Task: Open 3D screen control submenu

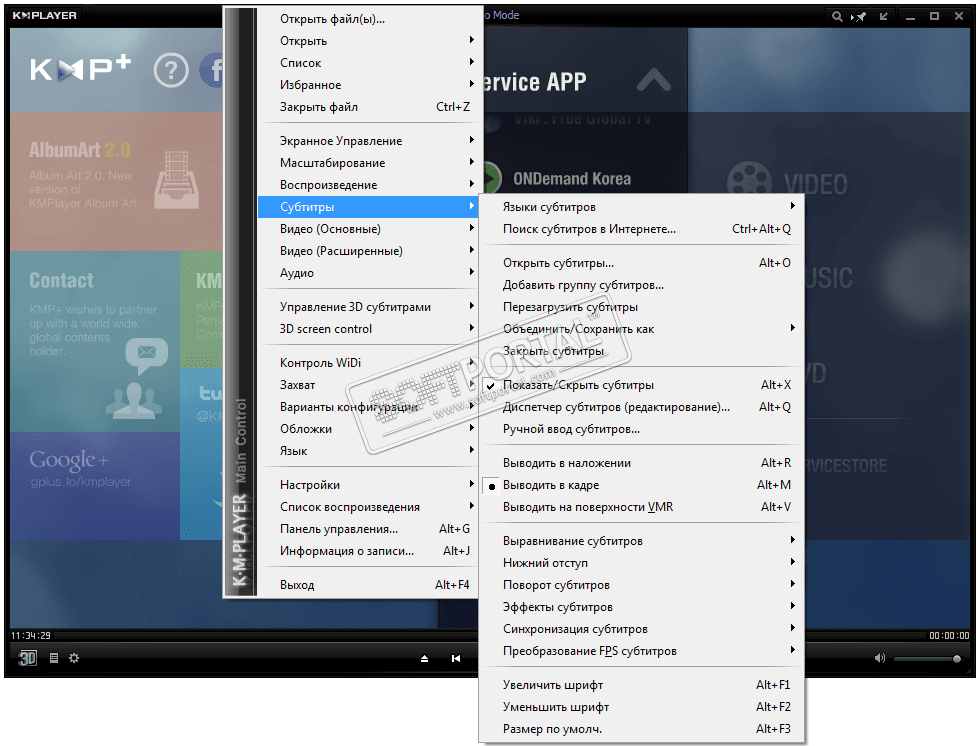Action: (367, 329)
